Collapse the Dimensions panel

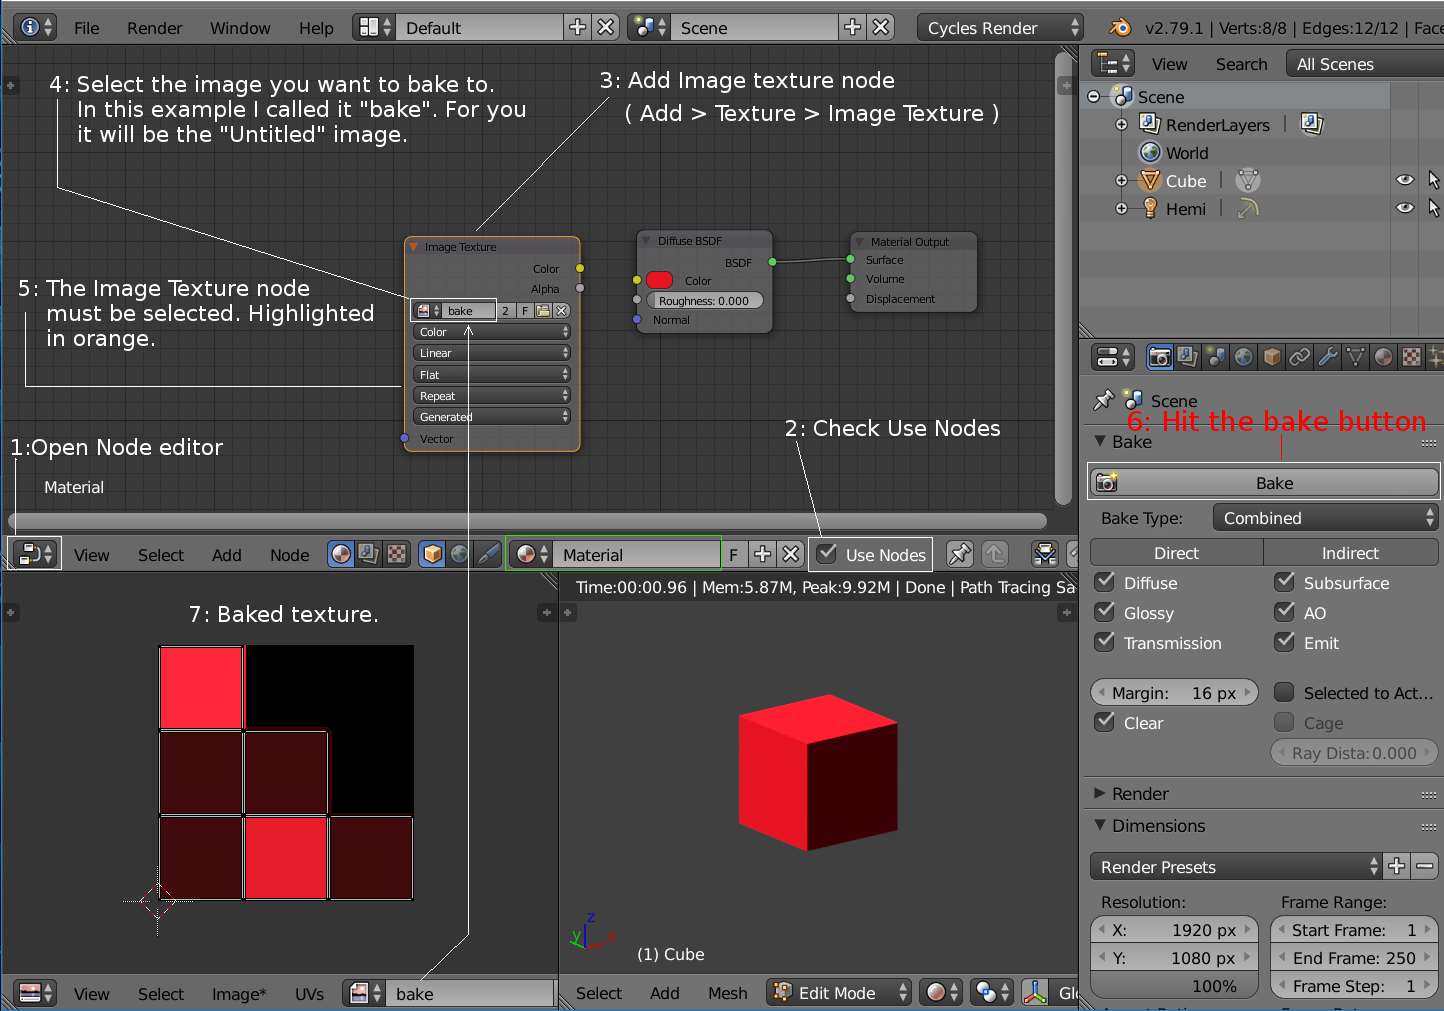click(1101, 825)
